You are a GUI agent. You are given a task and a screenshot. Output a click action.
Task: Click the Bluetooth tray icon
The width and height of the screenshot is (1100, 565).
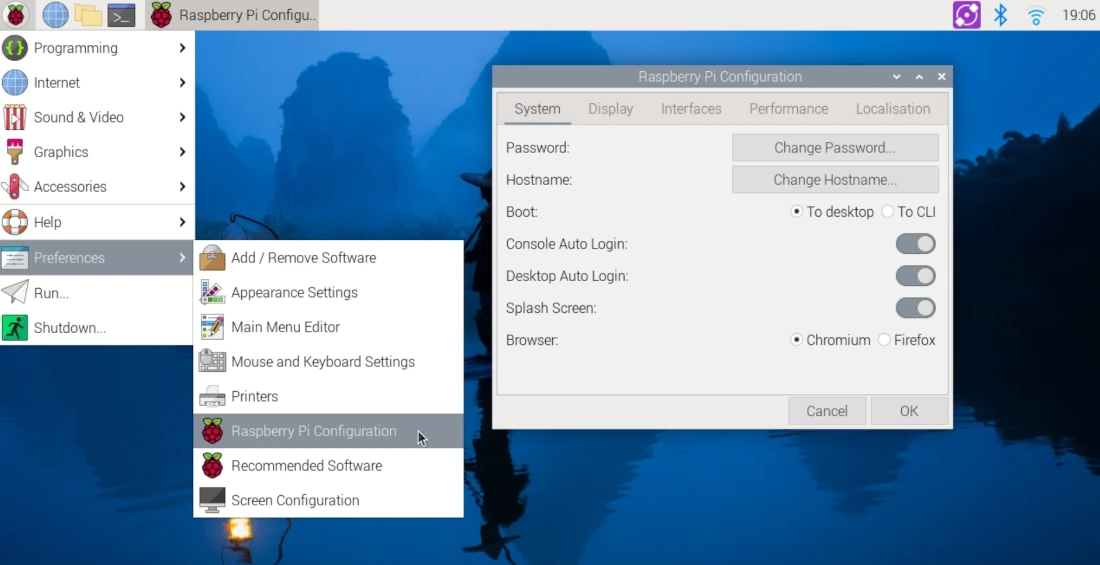pos(1001,15)
